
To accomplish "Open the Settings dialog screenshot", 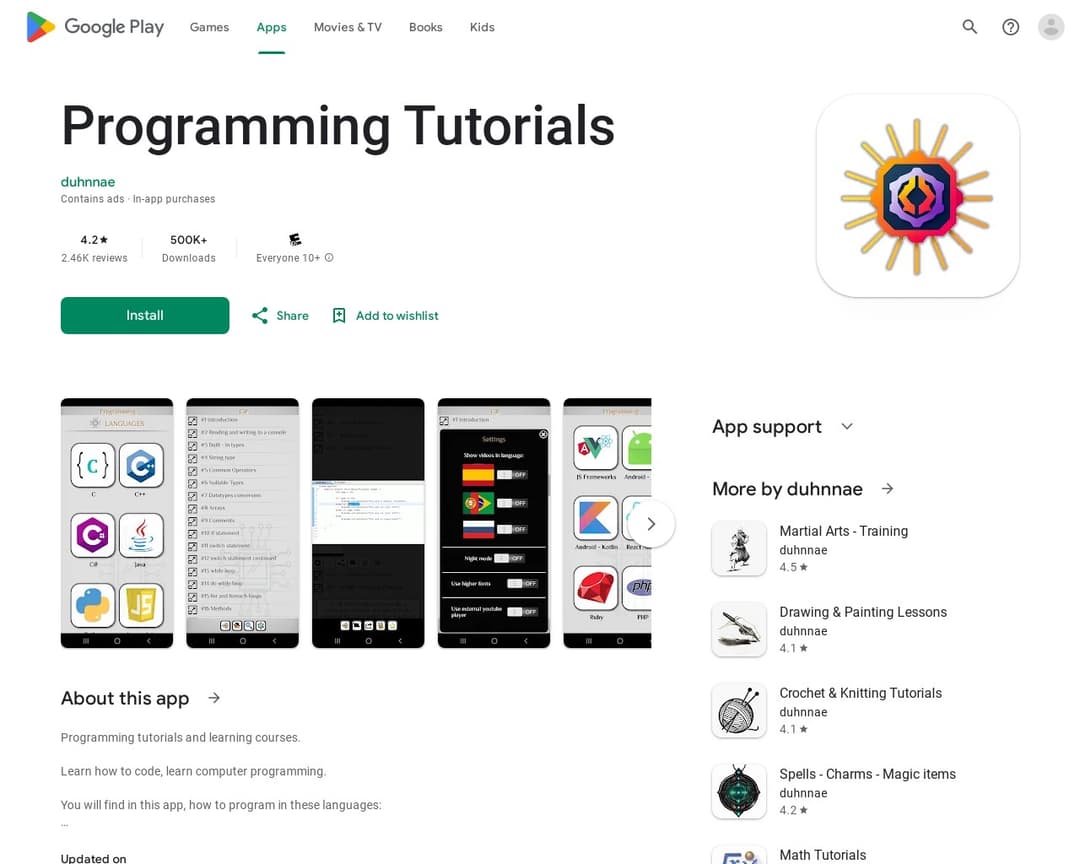I will [x=494, y=523].
